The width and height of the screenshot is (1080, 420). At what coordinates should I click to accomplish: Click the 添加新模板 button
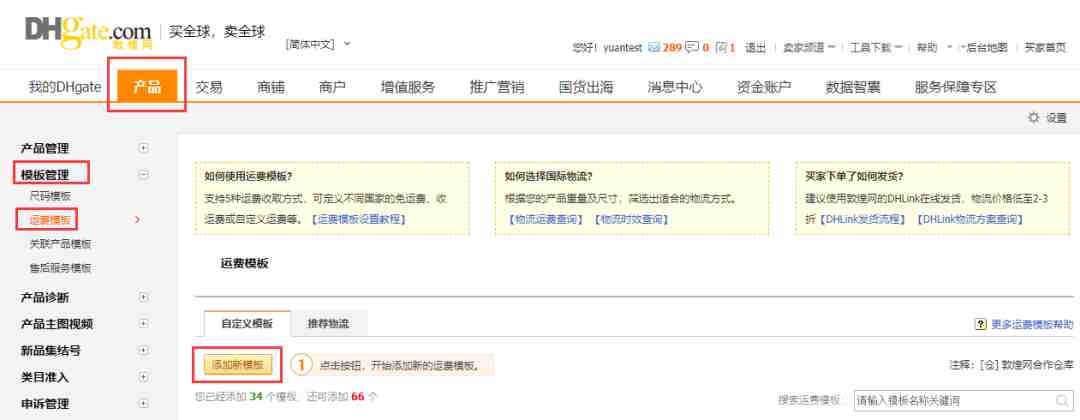pyautogui.click(x=238, y=365)
